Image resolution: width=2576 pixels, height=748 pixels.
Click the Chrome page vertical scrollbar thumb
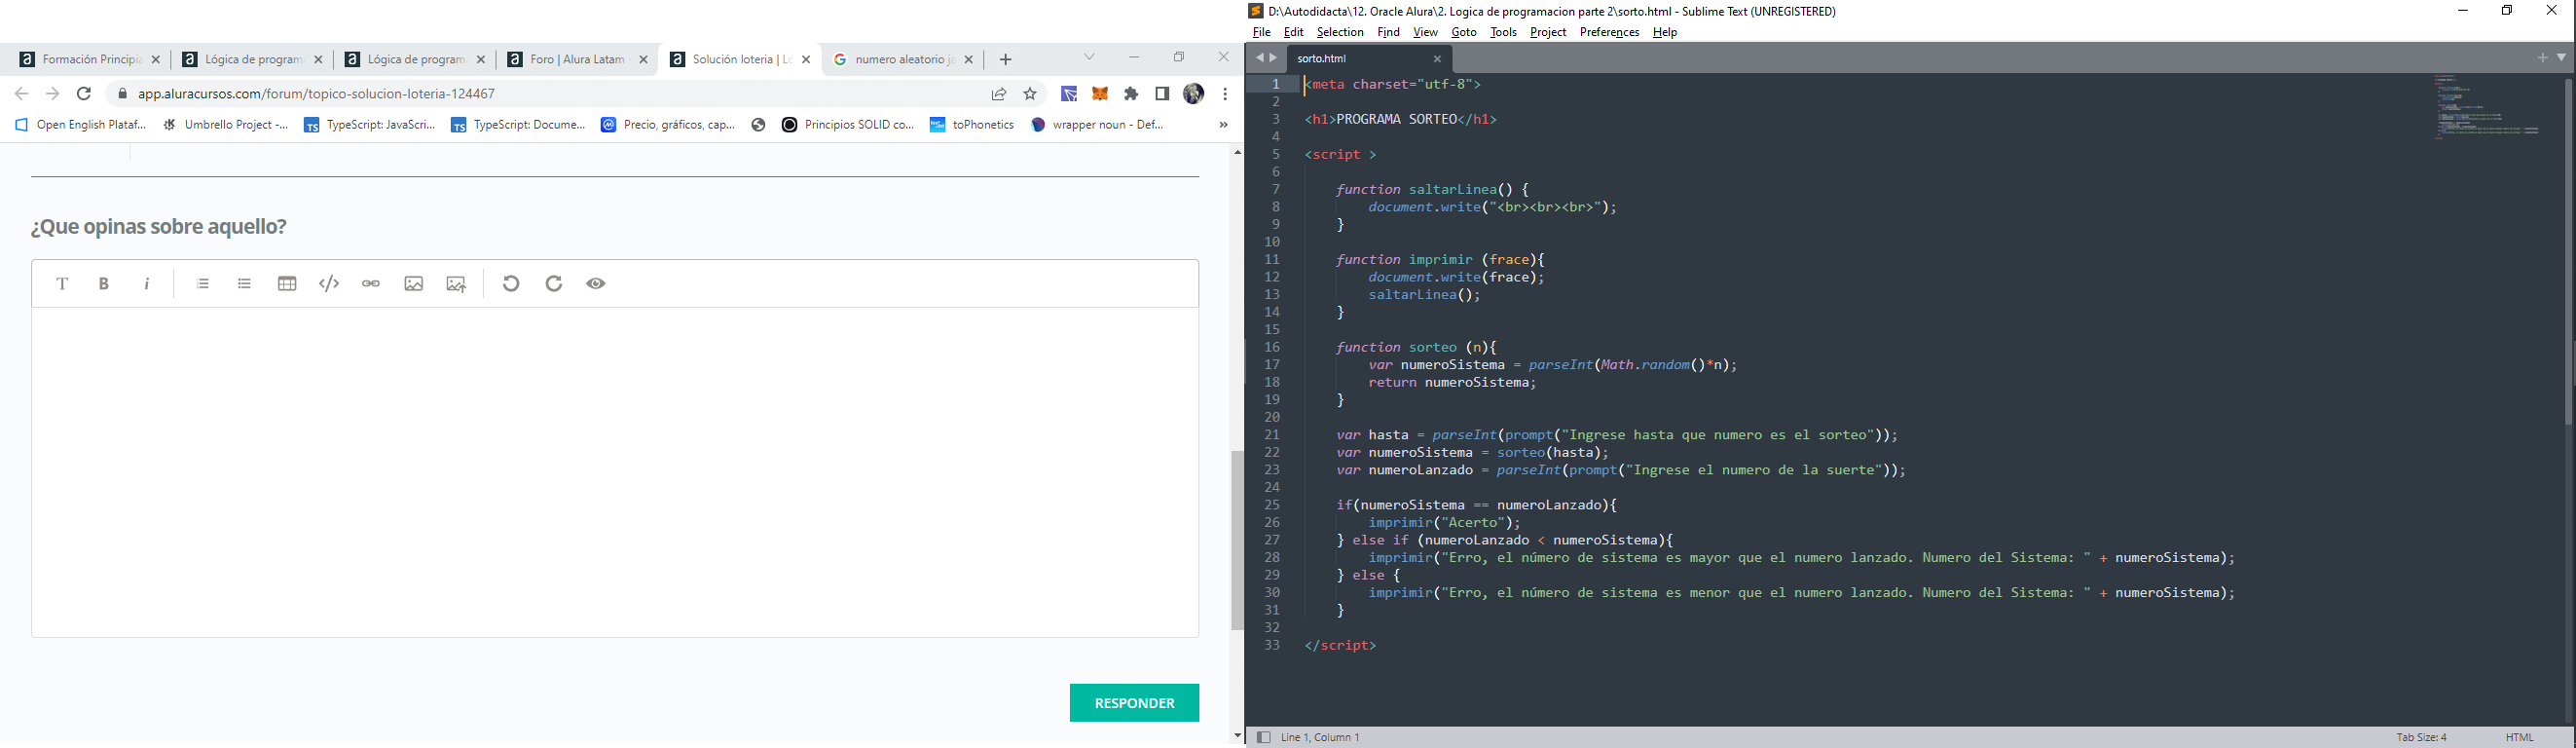[x=1237, y=540]
